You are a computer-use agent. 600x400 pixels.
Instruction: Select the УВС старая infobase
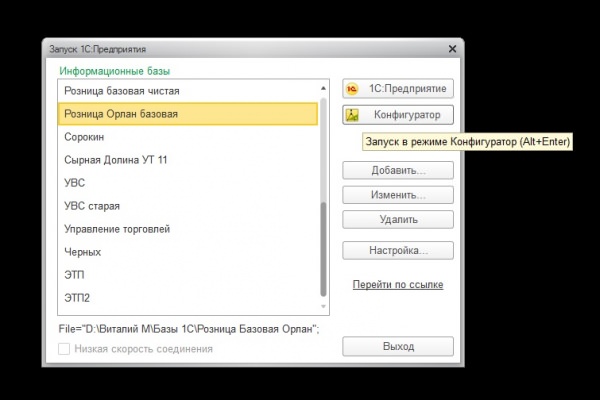[188, 206]
